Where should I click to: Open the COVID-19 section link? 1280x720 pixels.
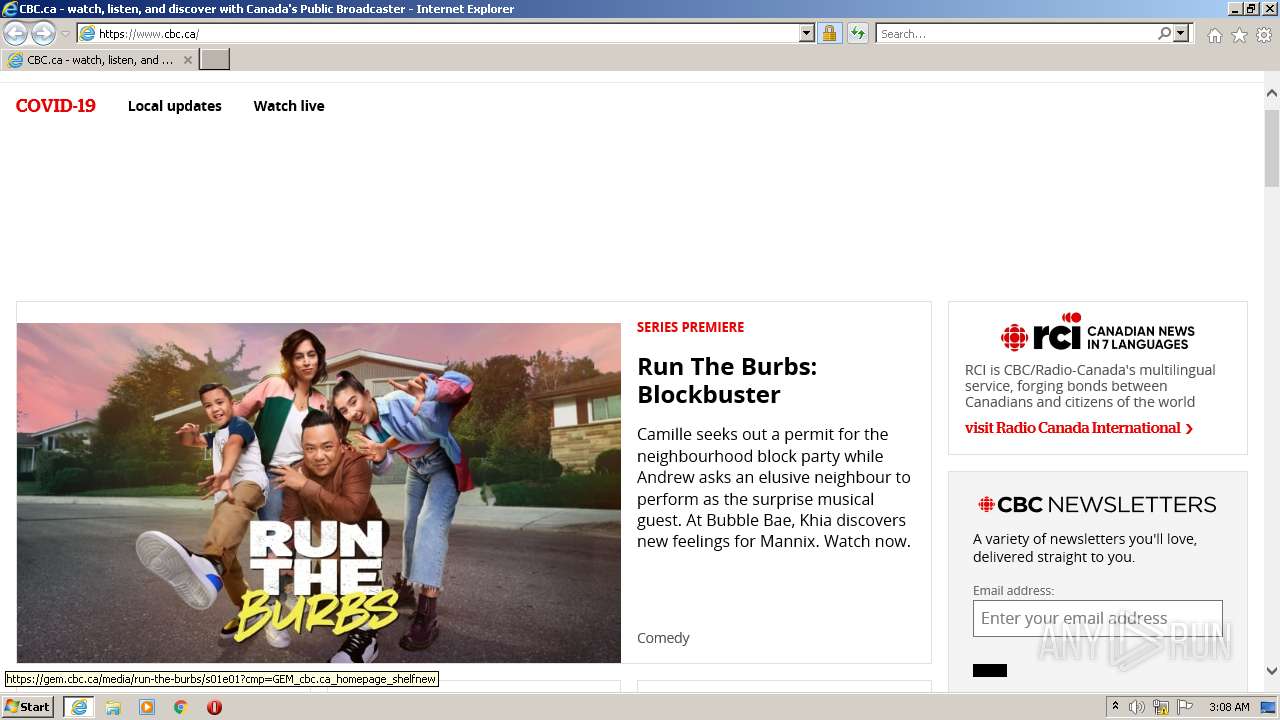click(56, 106)
